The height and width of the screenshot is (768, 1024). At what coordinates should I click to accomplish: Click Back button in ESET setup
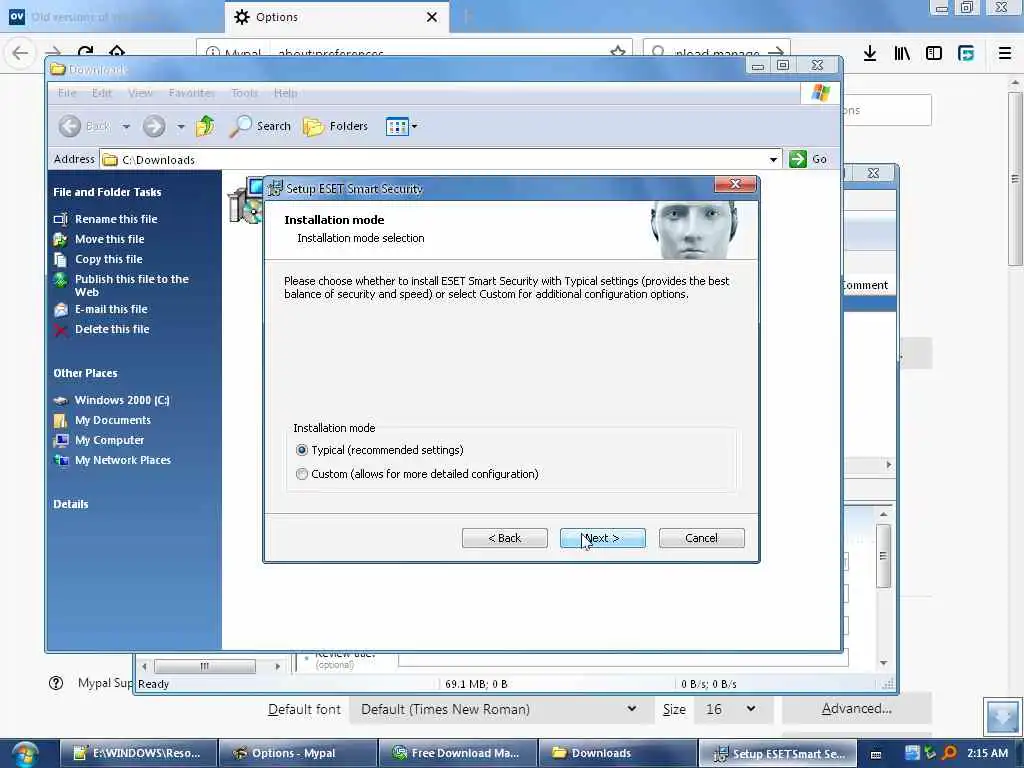click(x=504, y=538)
